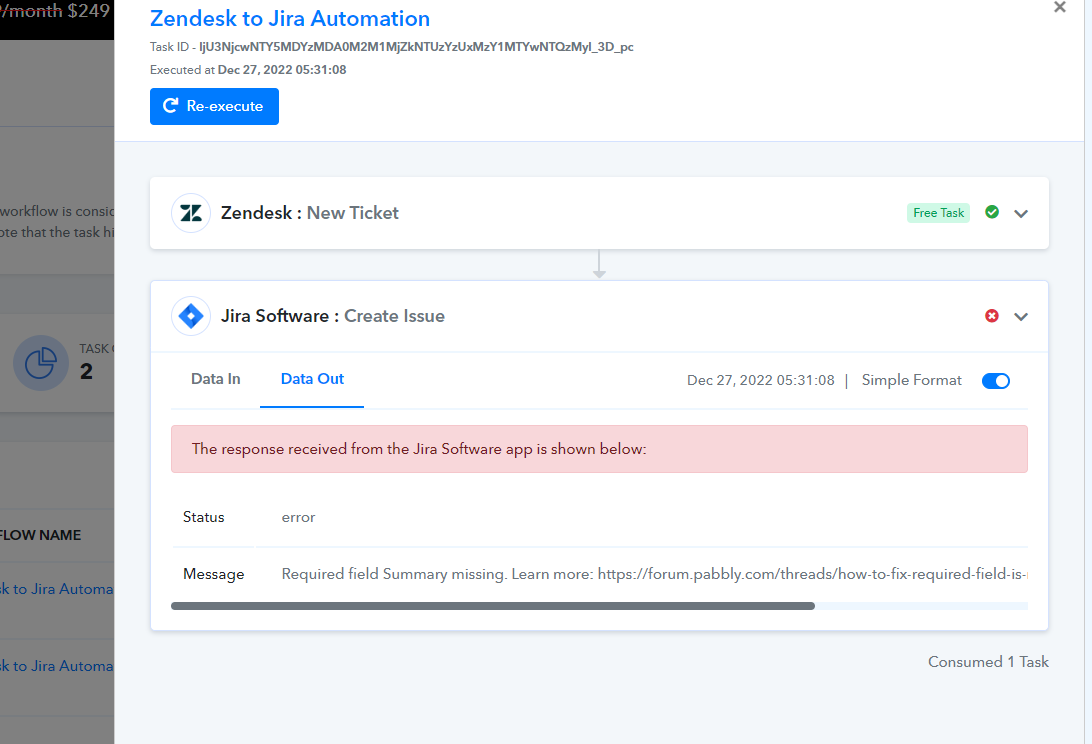Viewport: 1092px width, 744px height.
Task: Click the Executed at timestamp text
Action: [x=248, y=70]
